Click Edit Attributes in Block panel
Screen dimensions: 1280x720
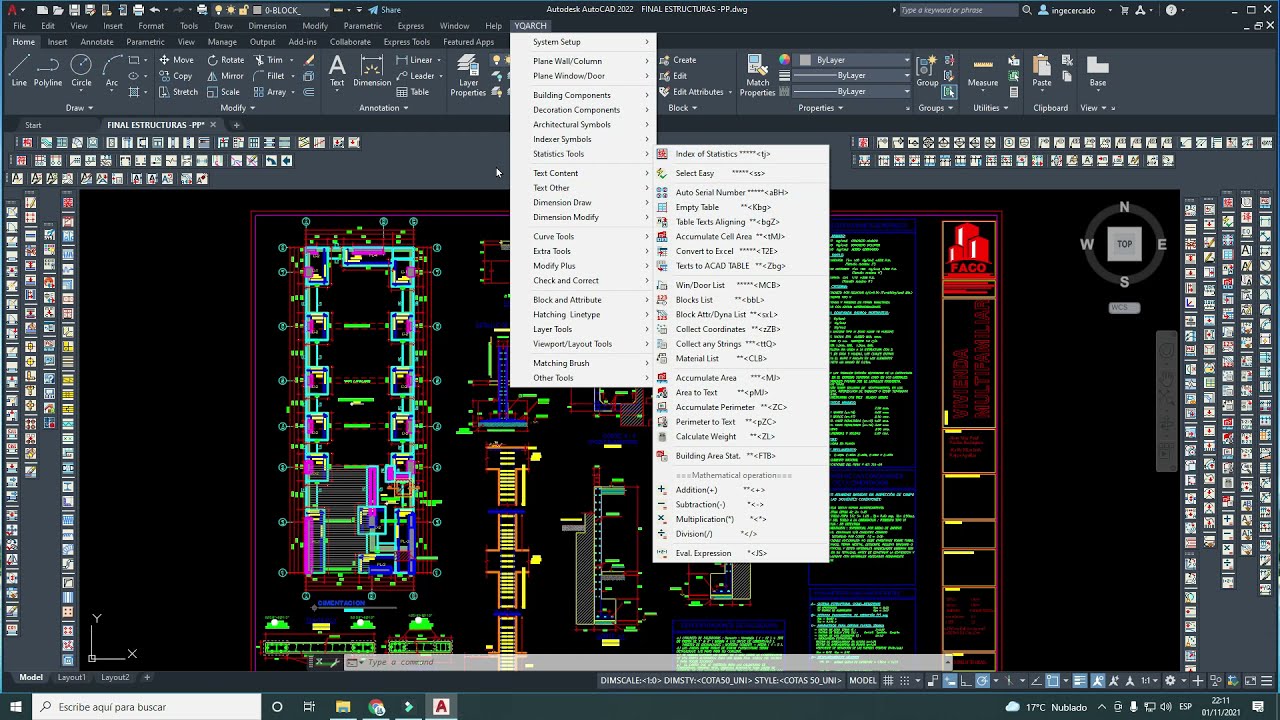pyautogui.click(x=691, y=92)
